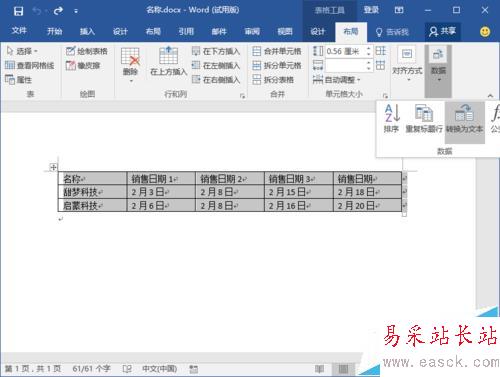Click the distribute rows icon
This screenshot has width=500, height=377.
pos(381,51)
